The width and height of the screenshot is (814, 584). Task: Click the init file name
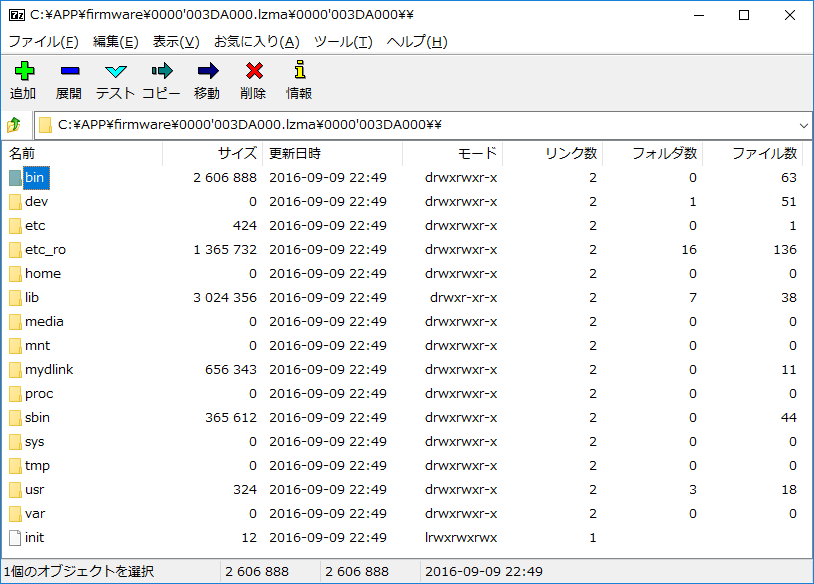[x=34, y=538]
